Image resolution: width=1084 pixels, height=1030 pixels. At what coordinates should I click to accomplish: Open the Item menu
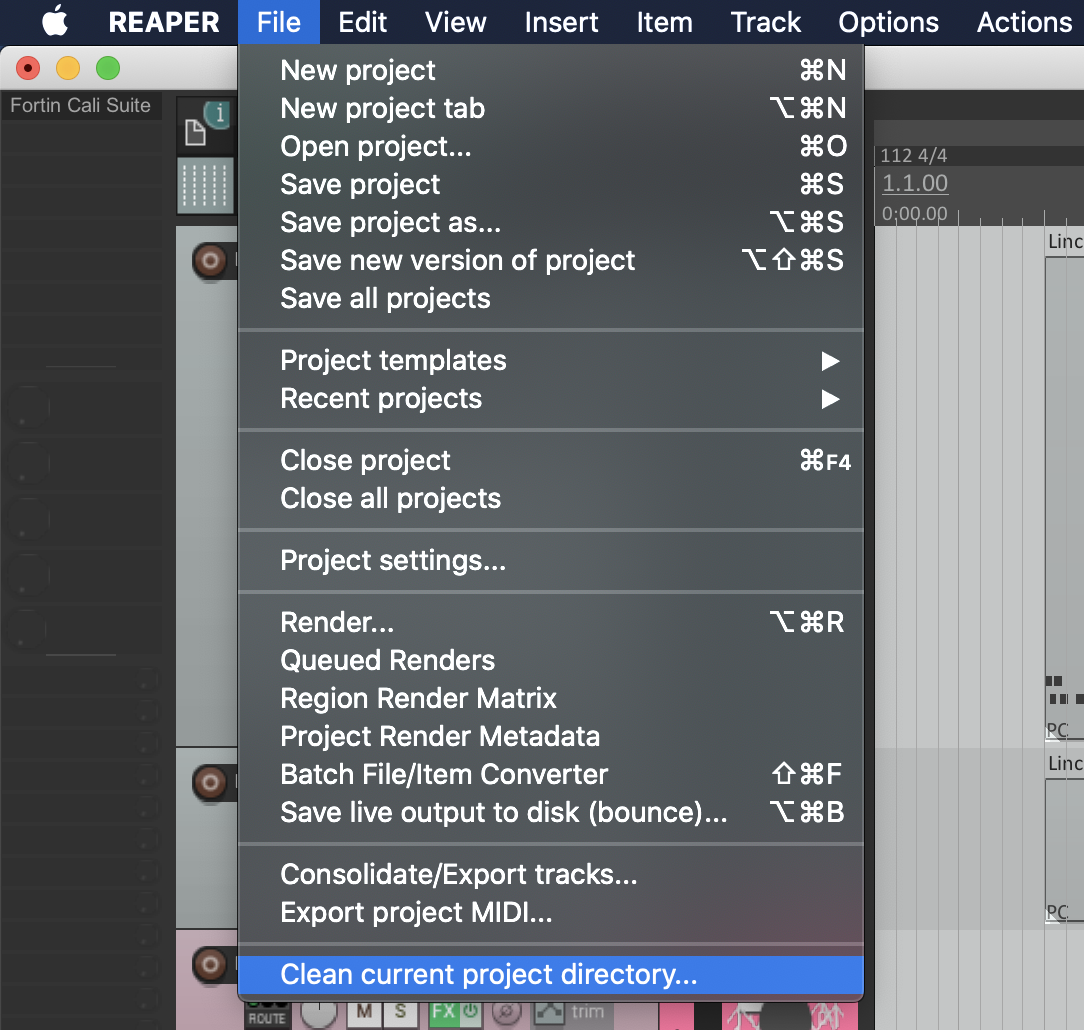[x=664, y=22]
